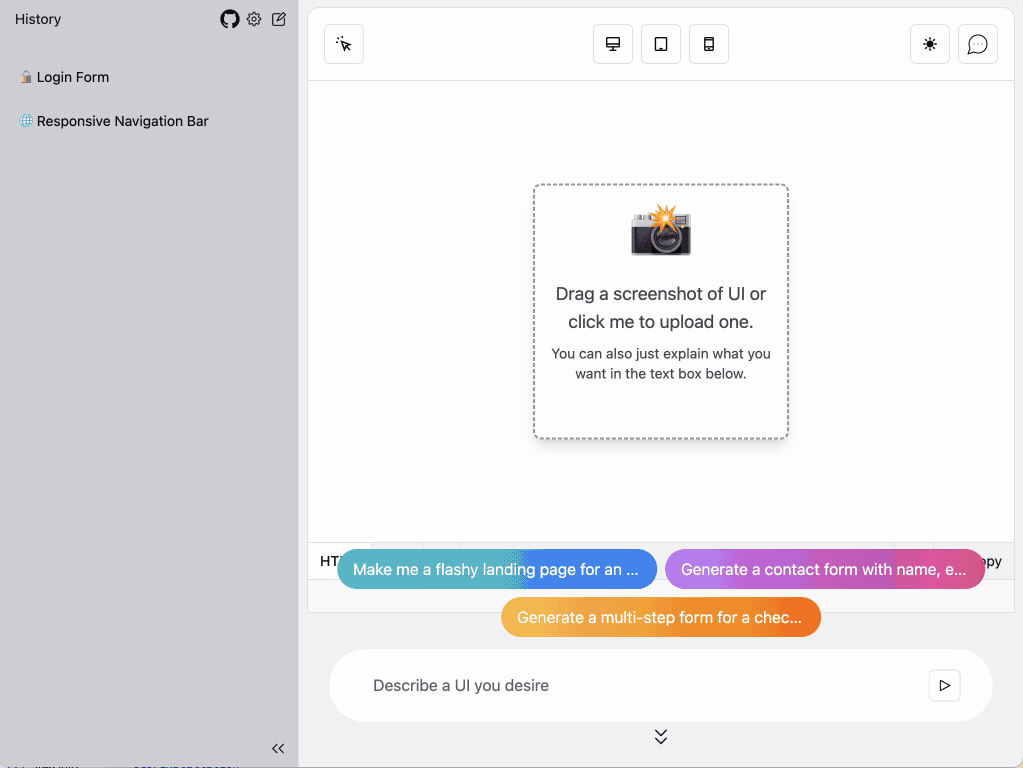Click the camera upload drop zone
This screenshot has height=768, width=1023.
pyautogui.click(x=660, y=310)
